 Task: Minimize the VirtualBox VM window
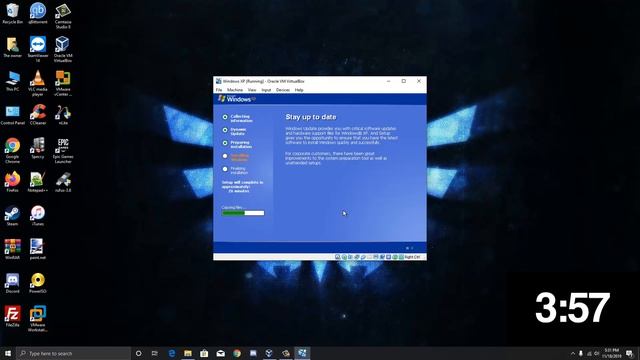tap(389, 81)
